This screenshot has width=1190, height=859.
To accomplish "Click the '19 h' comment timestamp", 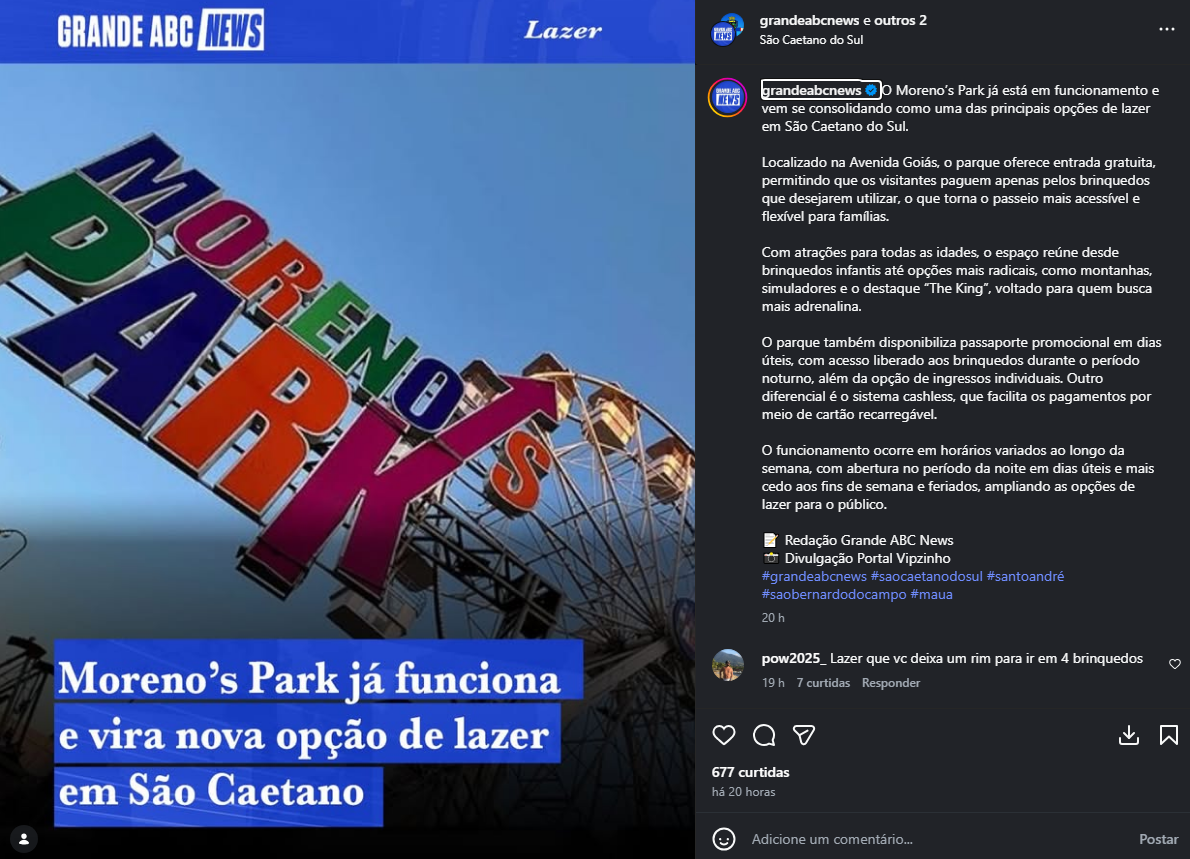I will click(773, 683).
